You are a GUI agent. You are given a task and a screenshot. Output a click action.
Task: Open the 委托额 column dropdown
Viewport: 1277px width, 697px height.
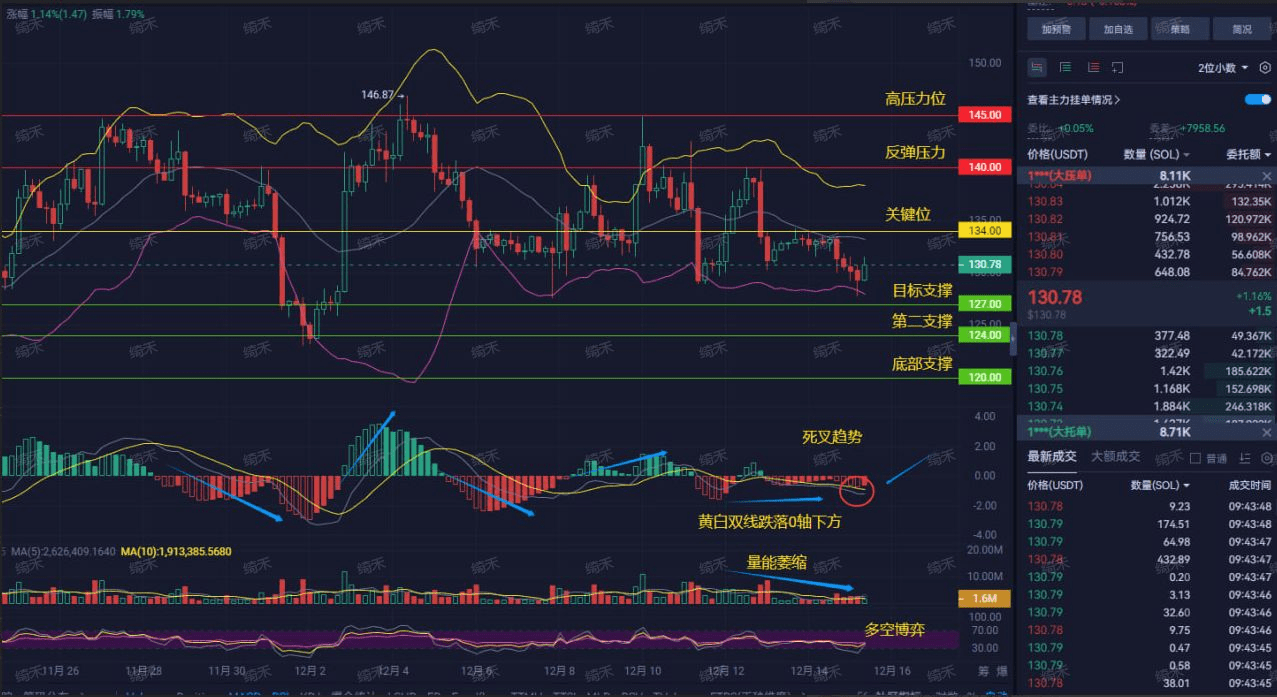click(1248, 155)
